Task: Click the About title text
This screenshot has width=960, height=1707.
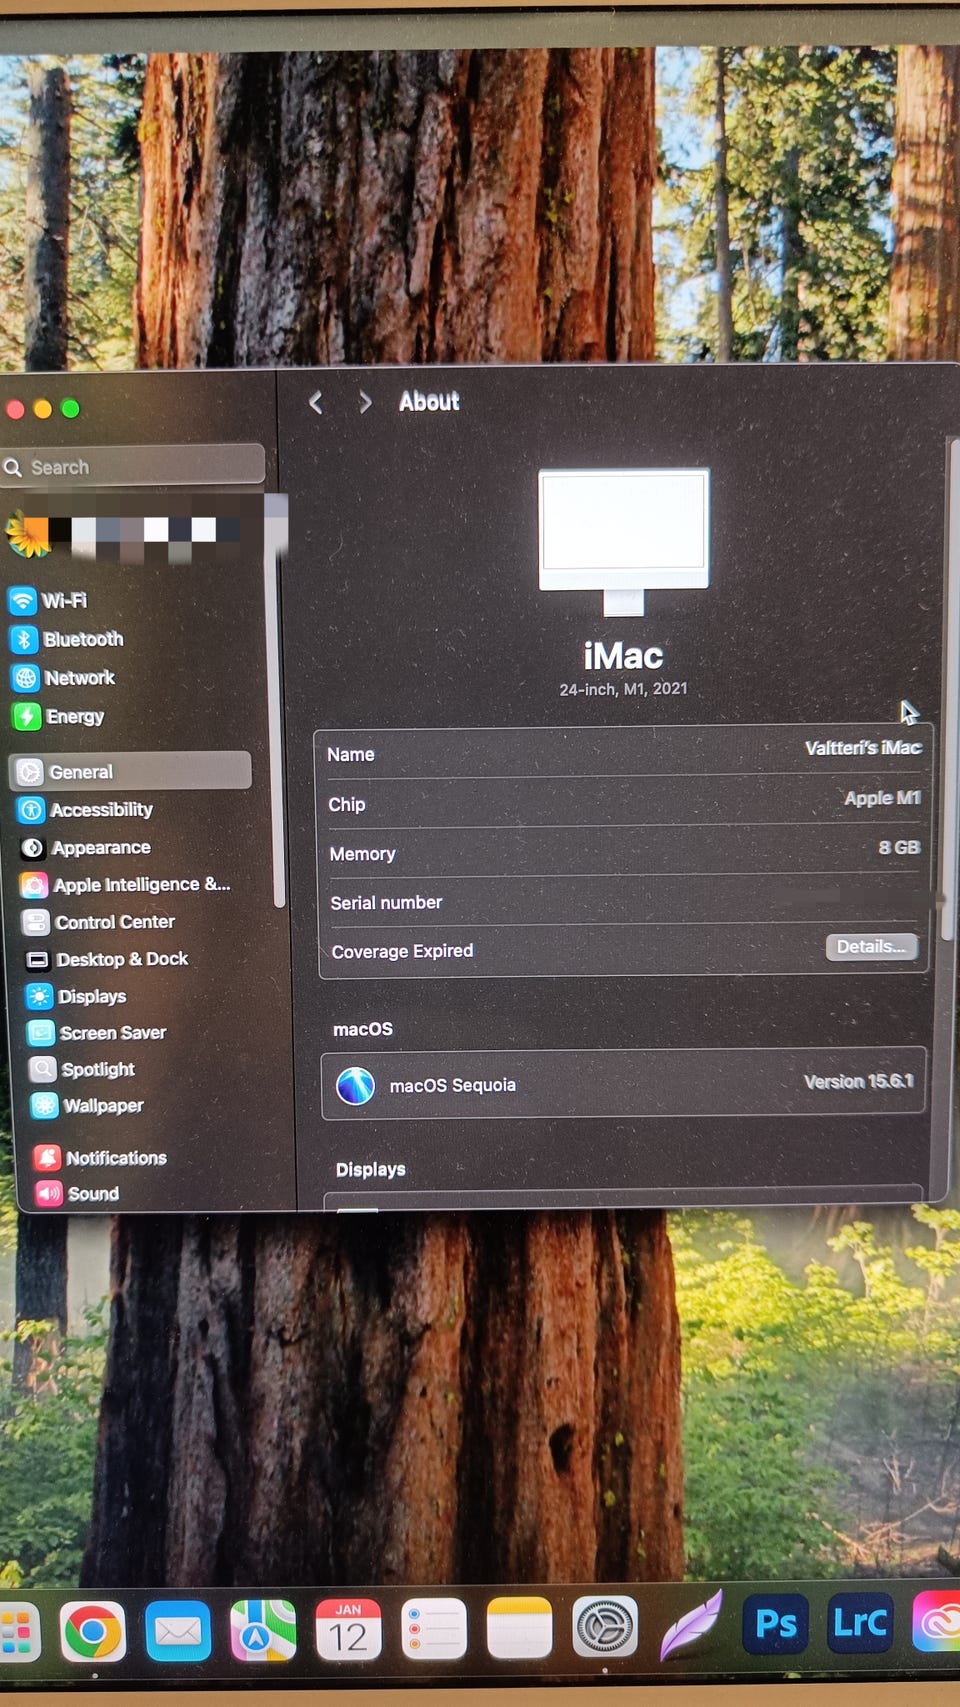Action: click(429, 401)
